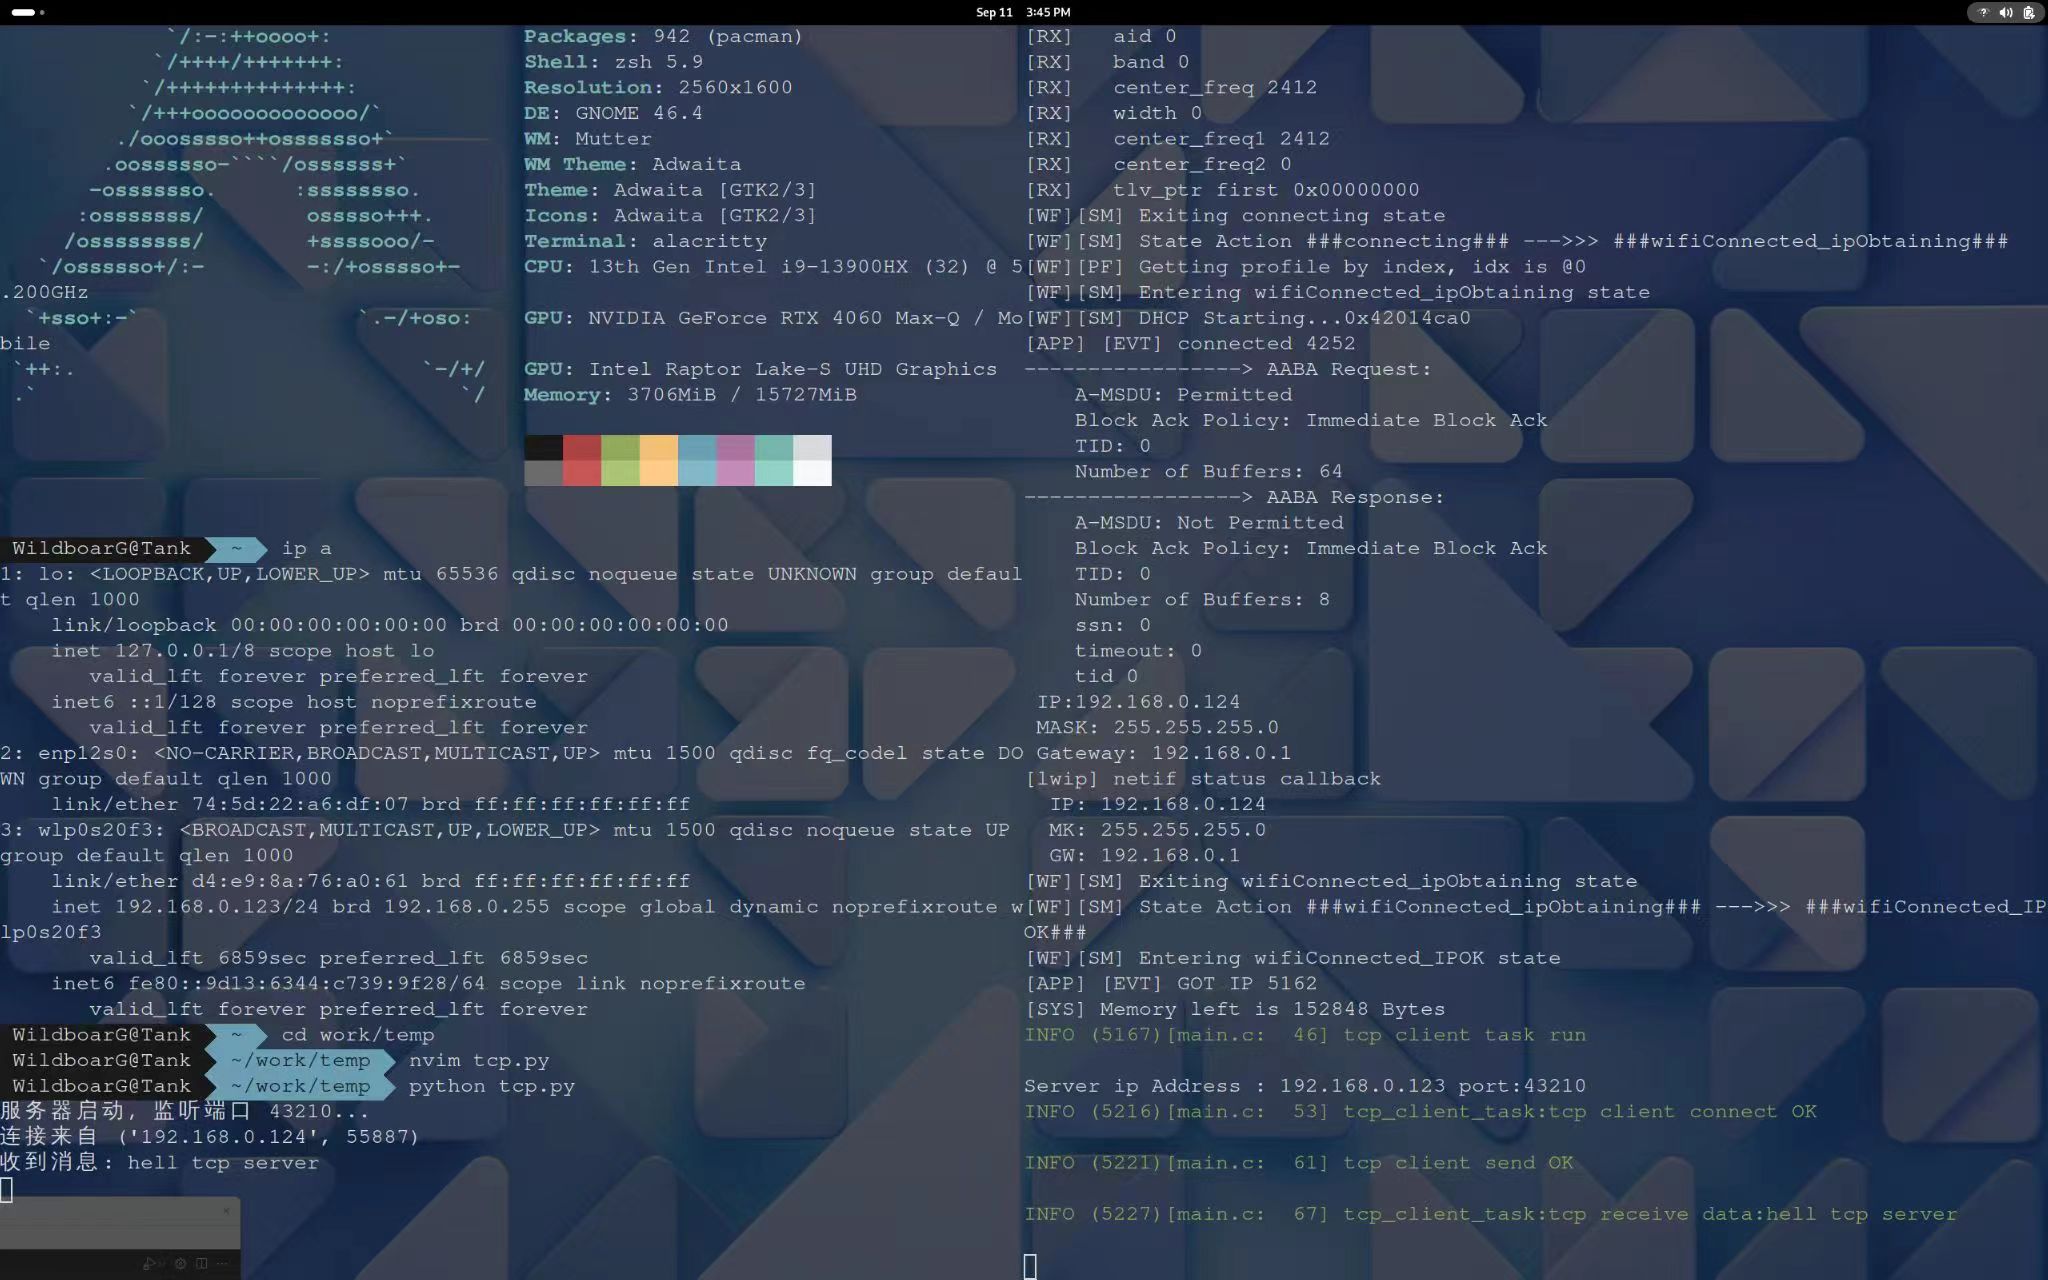Screen dimensions: 2048x1280
Task: Click the 'AABA Request:' header line
Action: click(1228, 369)
